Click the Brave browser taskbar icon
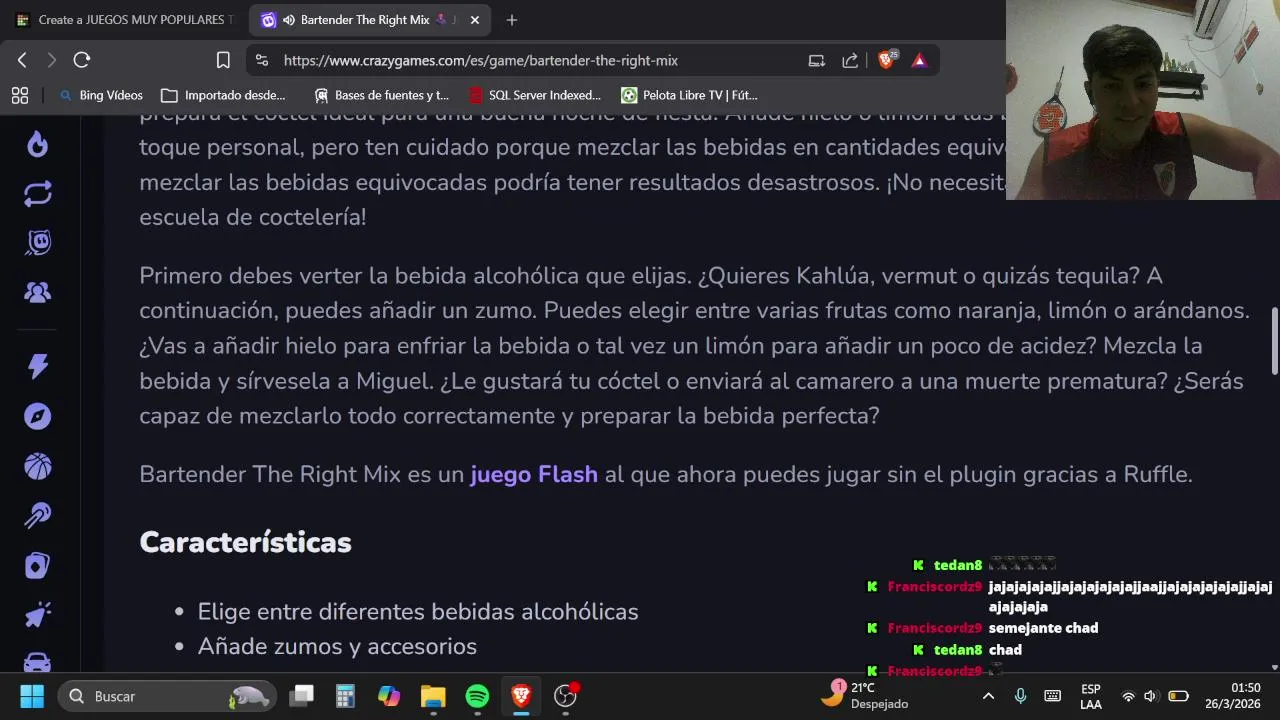This screenshot has height=720, width=1280. (521, 696)
